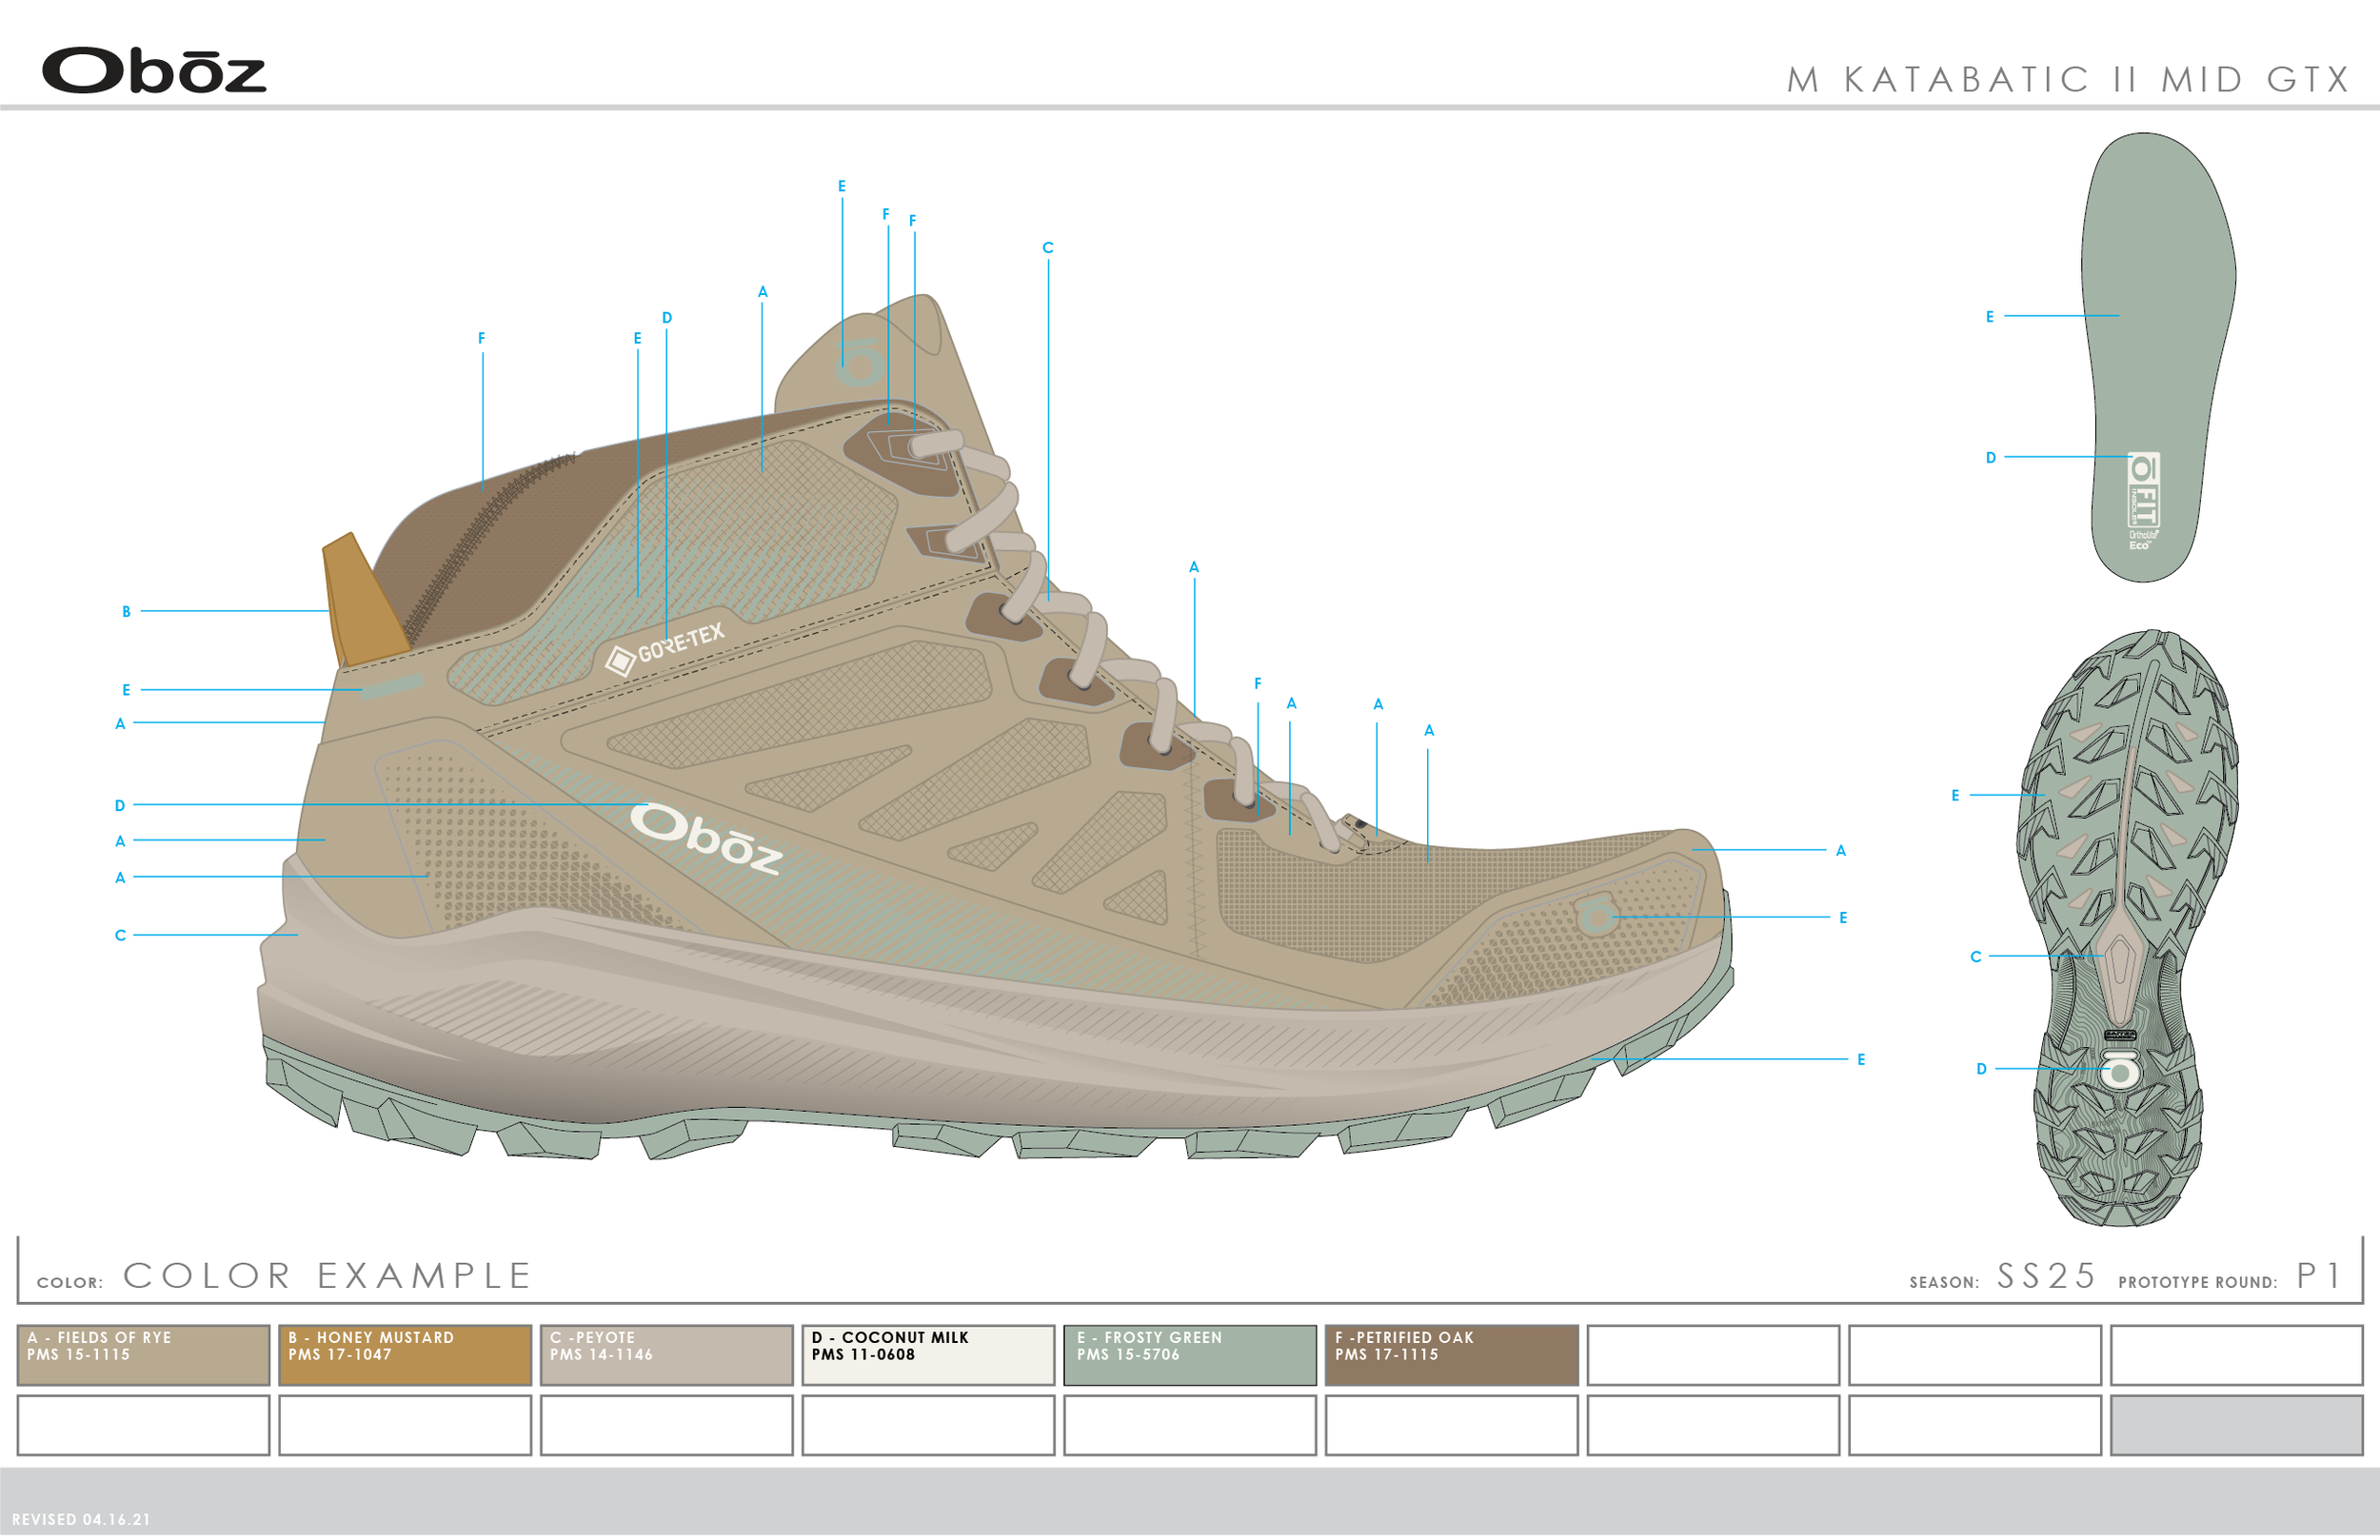Click the 'C' callout pointing at the midsole heel

120,936
